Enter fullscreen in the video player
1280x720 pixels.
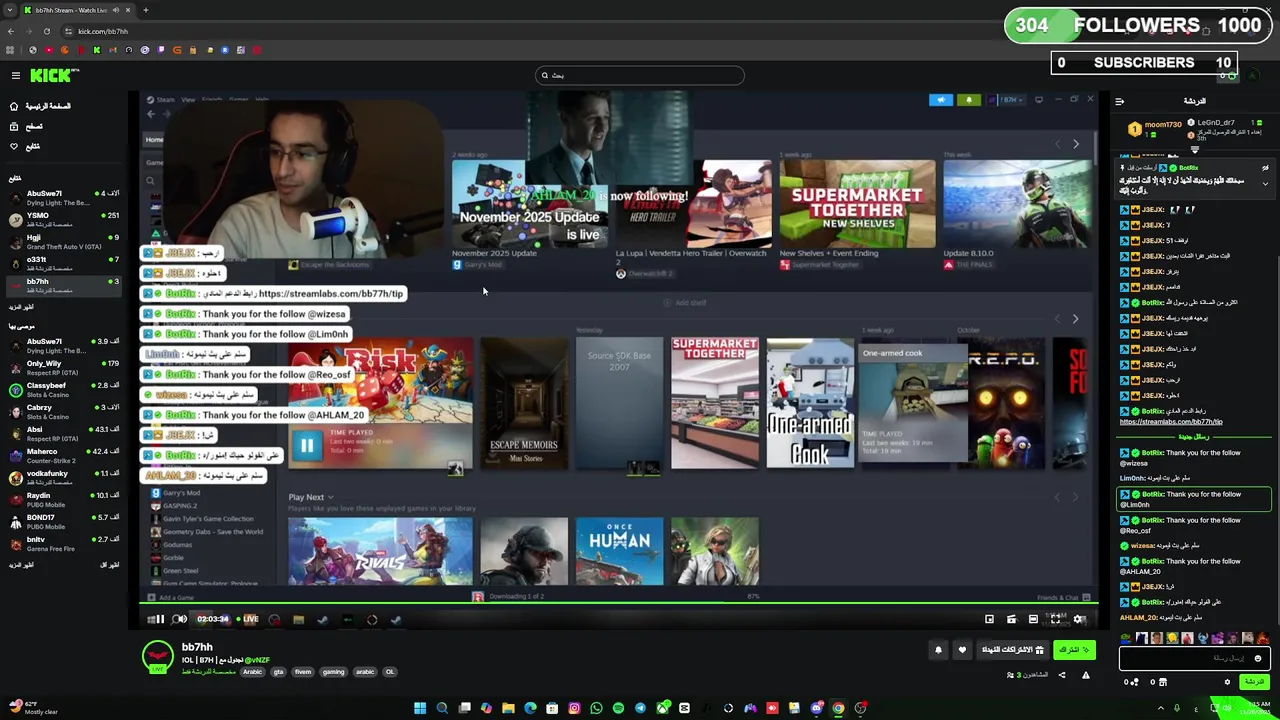pyautogui.click(x=1056, y=620)
